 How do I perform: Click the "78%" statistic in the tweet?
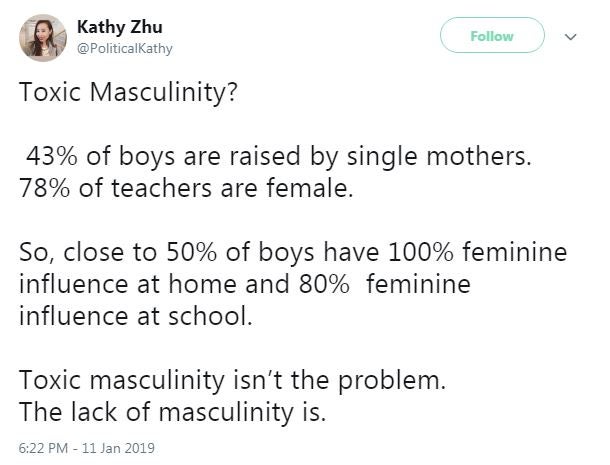pos(44,187)
